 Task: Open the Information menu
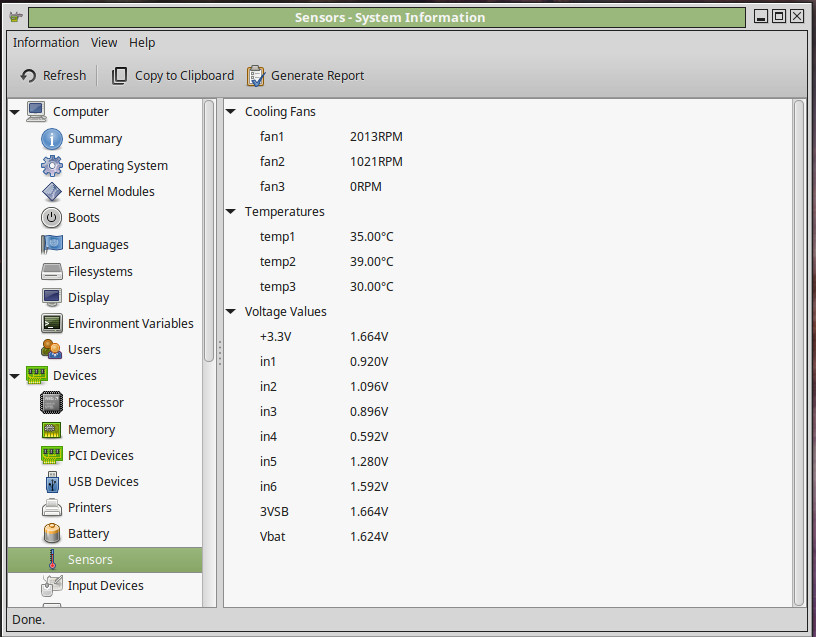(46, 43)
